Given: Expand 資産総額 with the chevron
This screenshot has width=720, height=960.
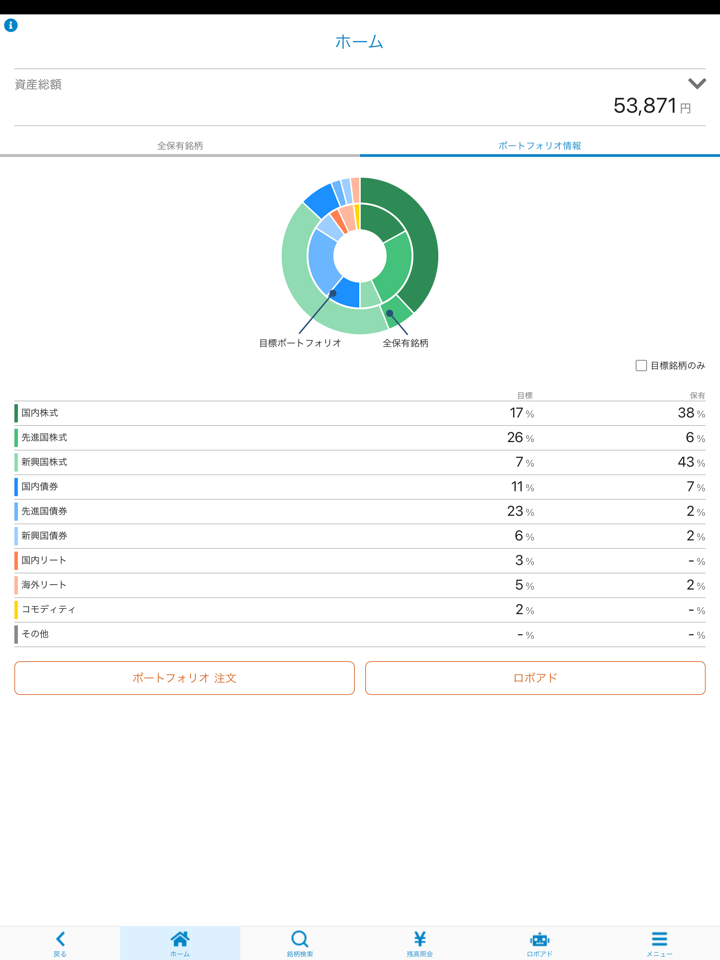Looking at the screenshot, I should (x=697, y=84).
